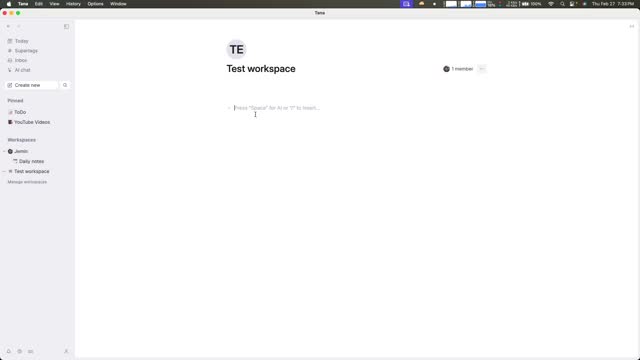
Task: Open the TE workspace avatar
Action: pyautogui.click(x=236, y=49)
